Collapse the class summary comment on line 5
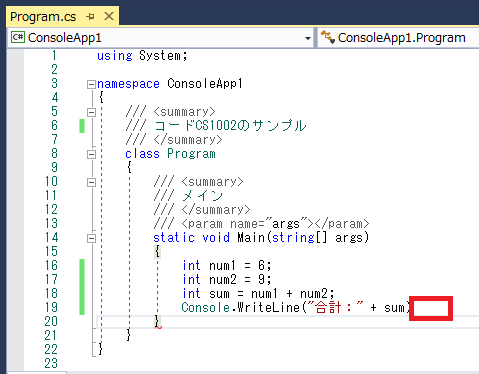The height and width of the screenshot is (374, 479). click(x=91, y=112)
